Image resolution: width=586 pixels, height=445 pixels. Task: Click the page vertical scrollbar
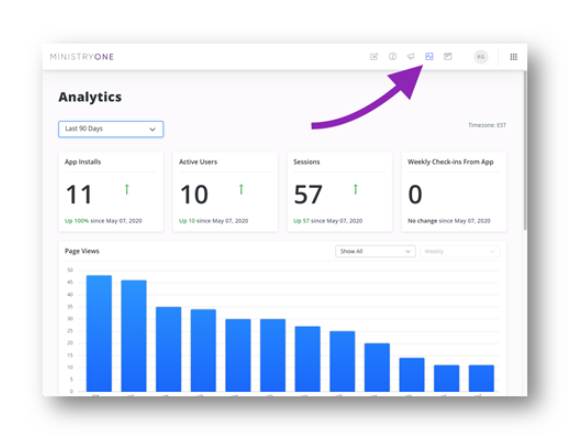pyautogui.click(x=525, y=150)
